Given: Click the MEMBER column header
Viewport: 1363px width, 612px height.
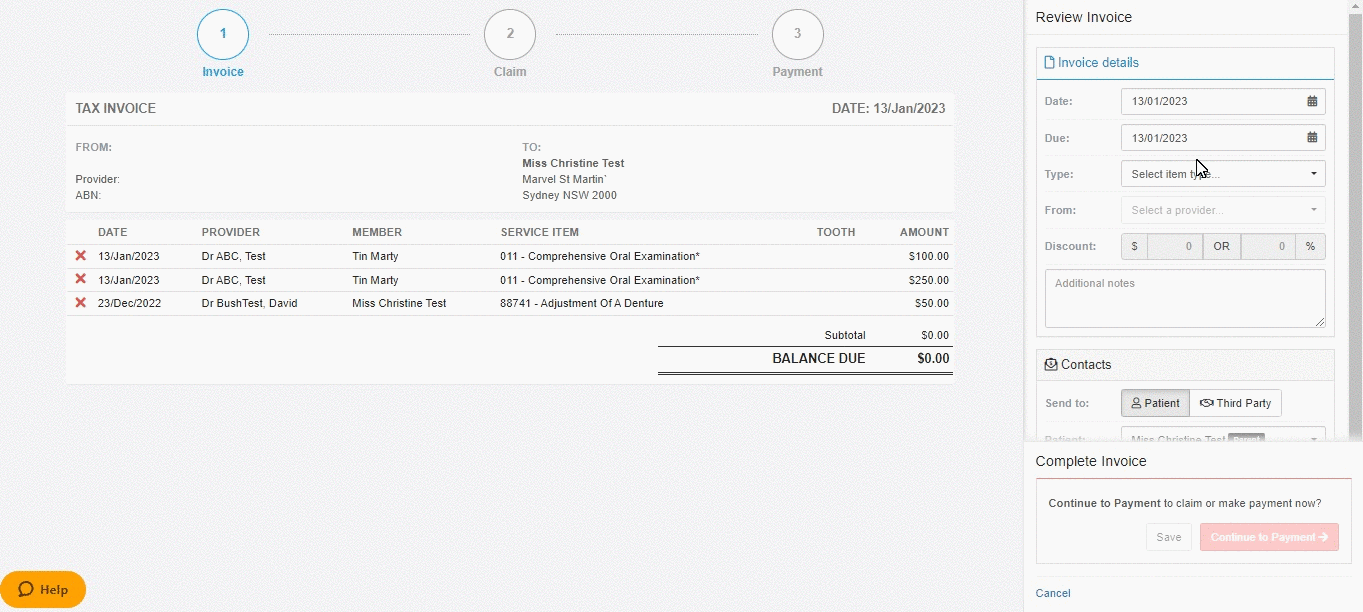Looking at the screenshot, I should point(377,232).
